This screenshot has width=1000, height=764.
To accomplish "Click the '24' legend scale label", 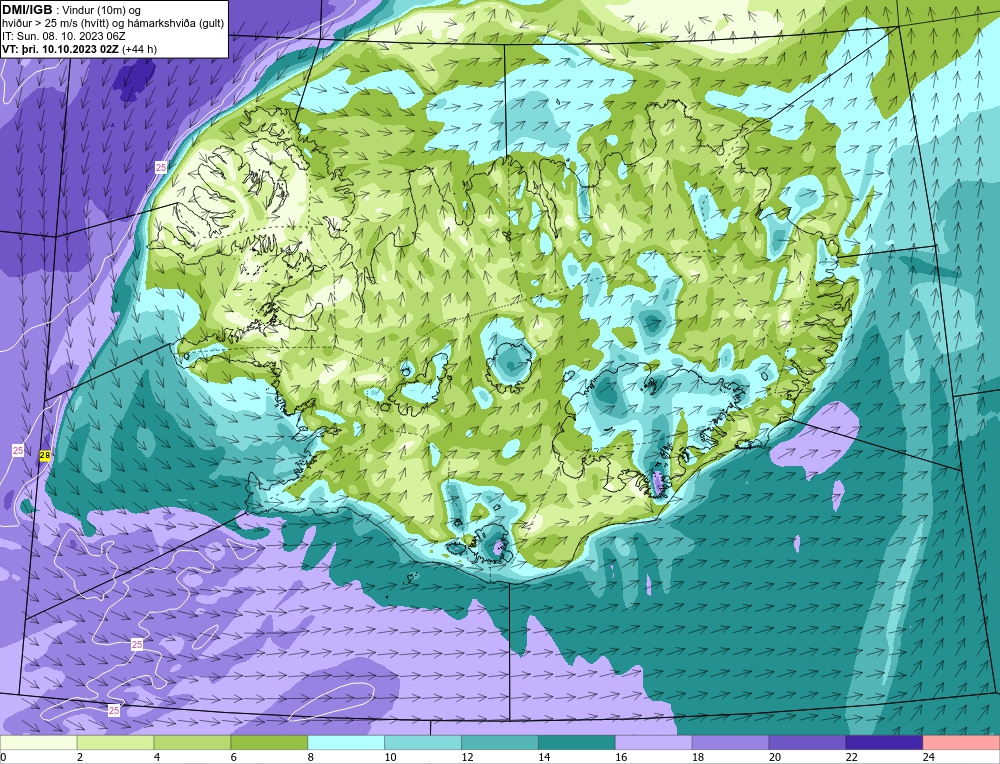I will (x=929, y=757).
